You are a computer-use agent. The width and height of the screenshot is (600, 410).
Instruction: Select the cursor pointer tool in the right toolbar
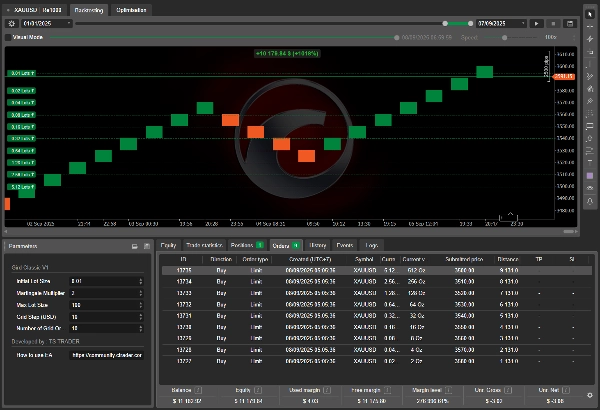tap(590, 14)
